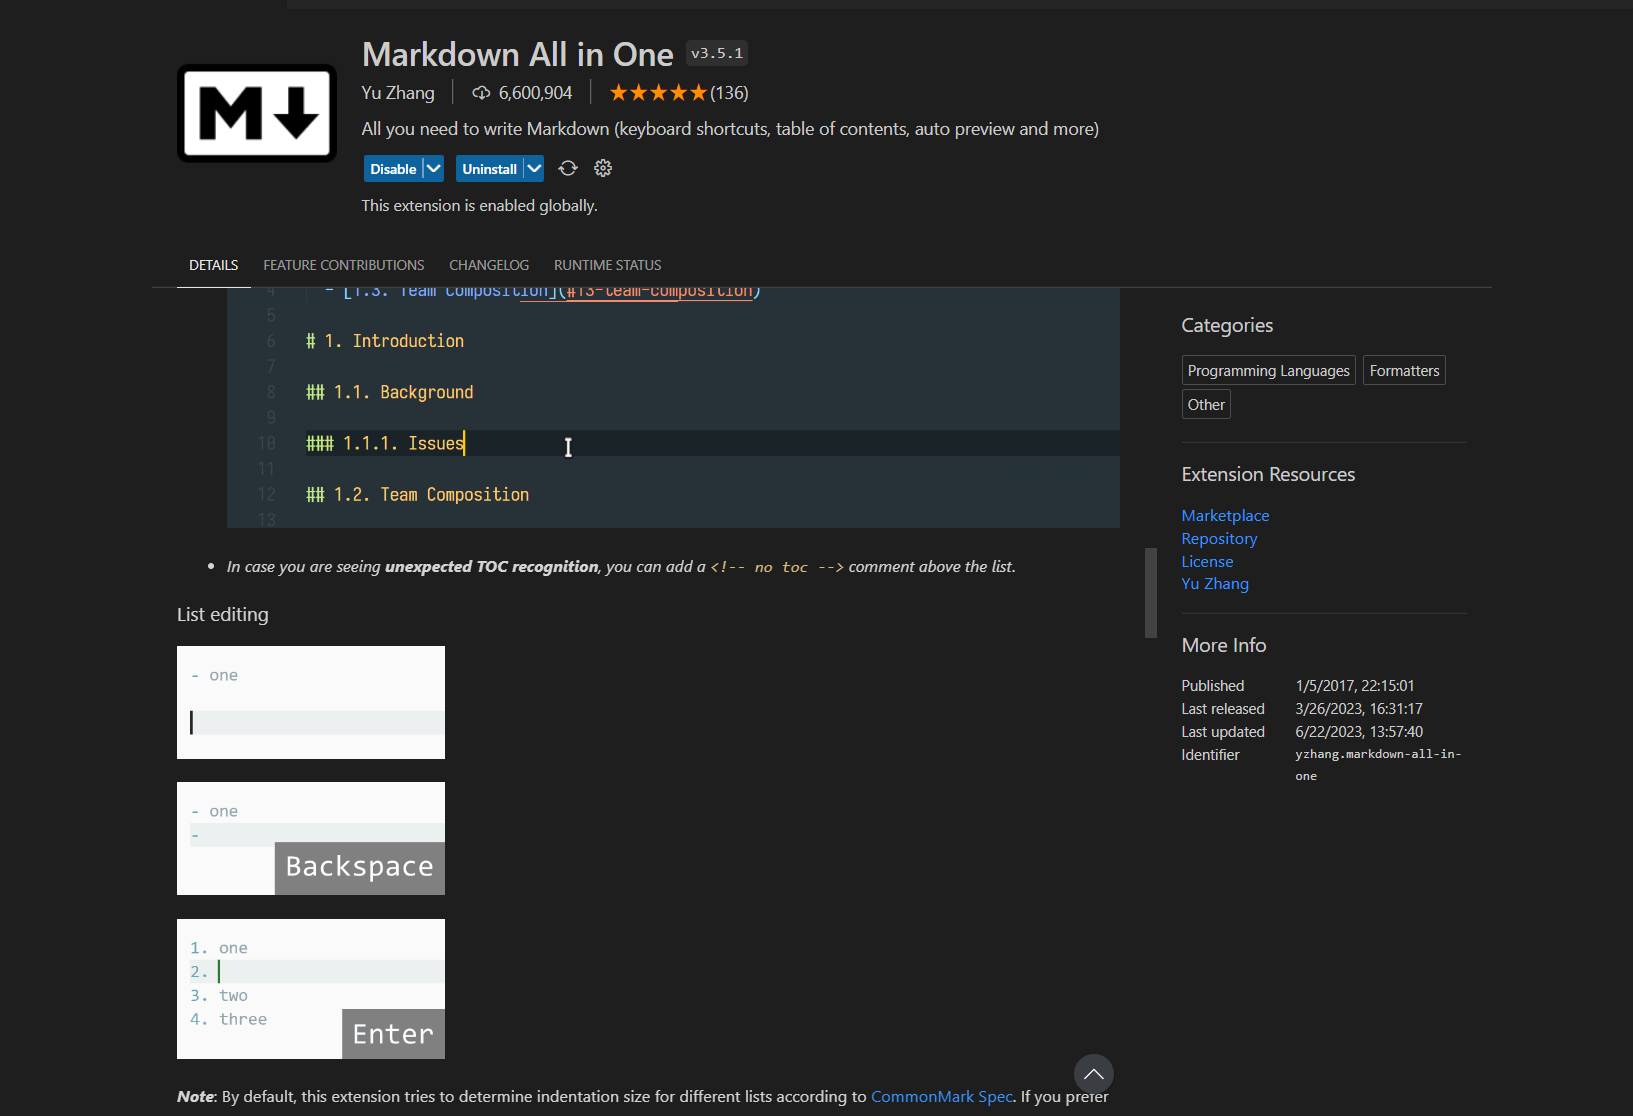Follow the CommonMark Spec link
This screenshot has width=1633, height=1116.
coord(942,1097)
